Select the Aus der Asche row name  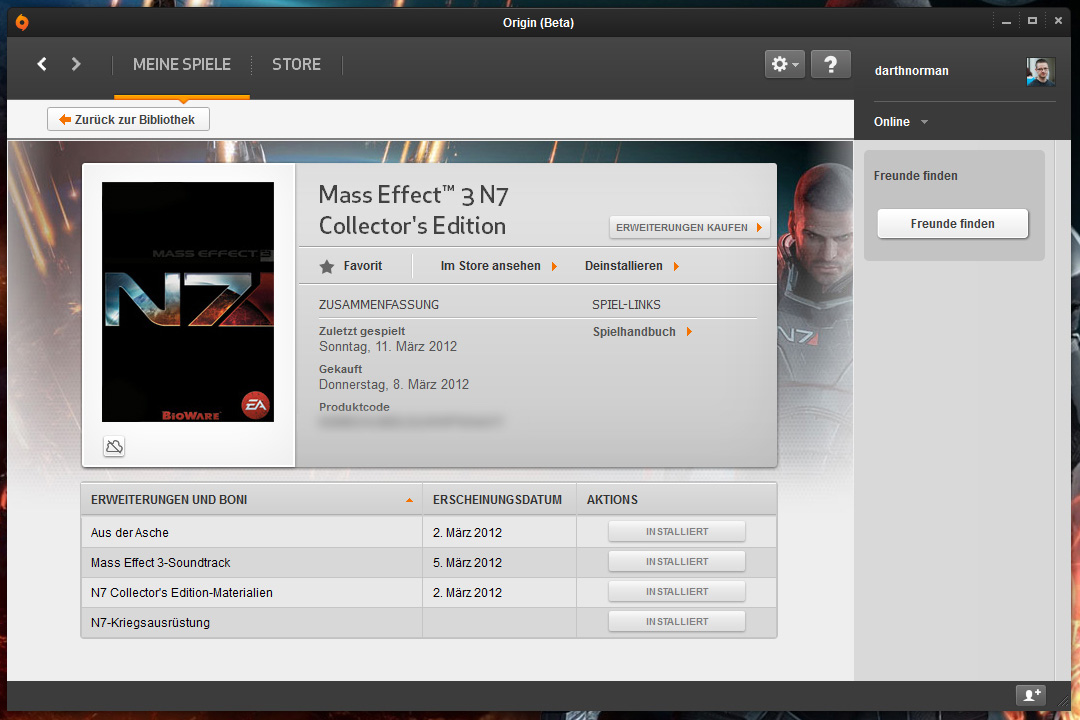[129, 533]
